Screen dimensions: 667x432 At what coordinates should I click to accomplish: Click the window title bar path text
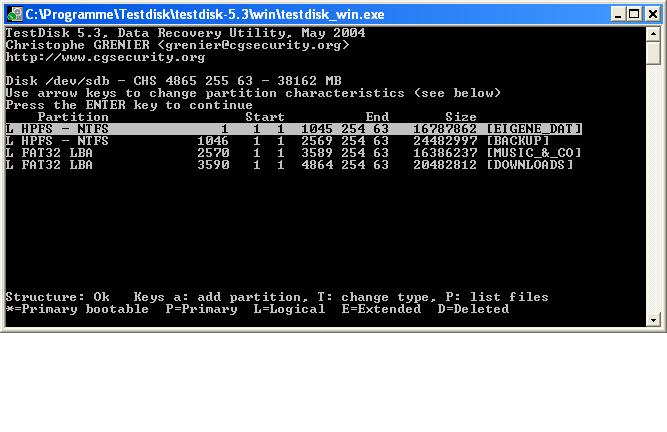pos(205,14)
